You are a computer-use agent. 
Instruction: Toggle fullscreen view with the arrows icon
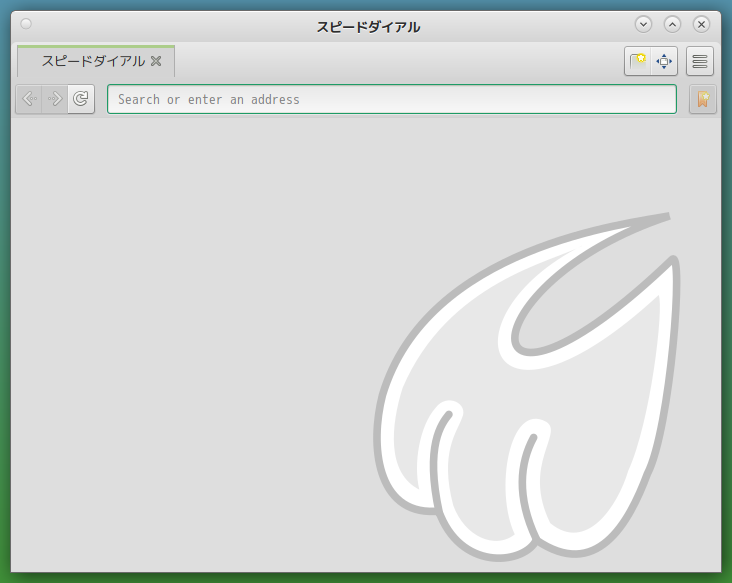coord(664,61)
